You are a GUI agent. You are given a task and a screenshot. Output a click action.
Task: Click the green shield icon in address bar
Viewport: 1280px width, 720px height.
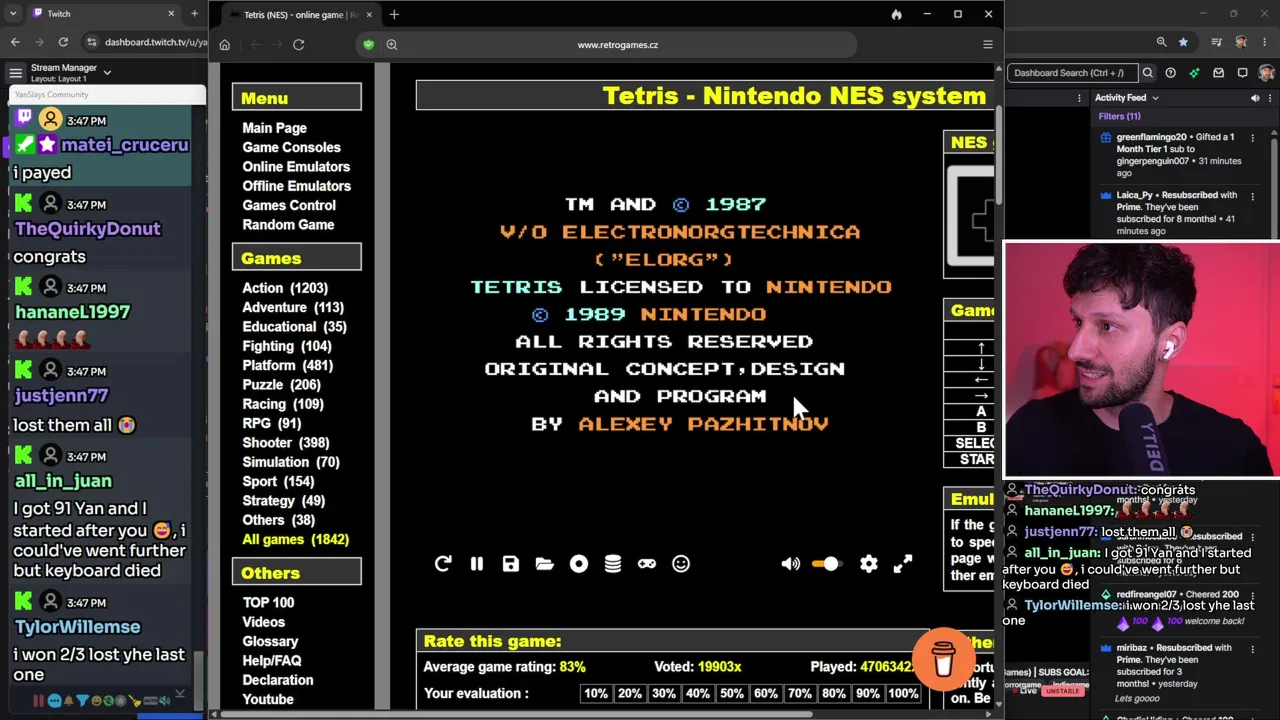pyautogui.click(x=369, y=45)
